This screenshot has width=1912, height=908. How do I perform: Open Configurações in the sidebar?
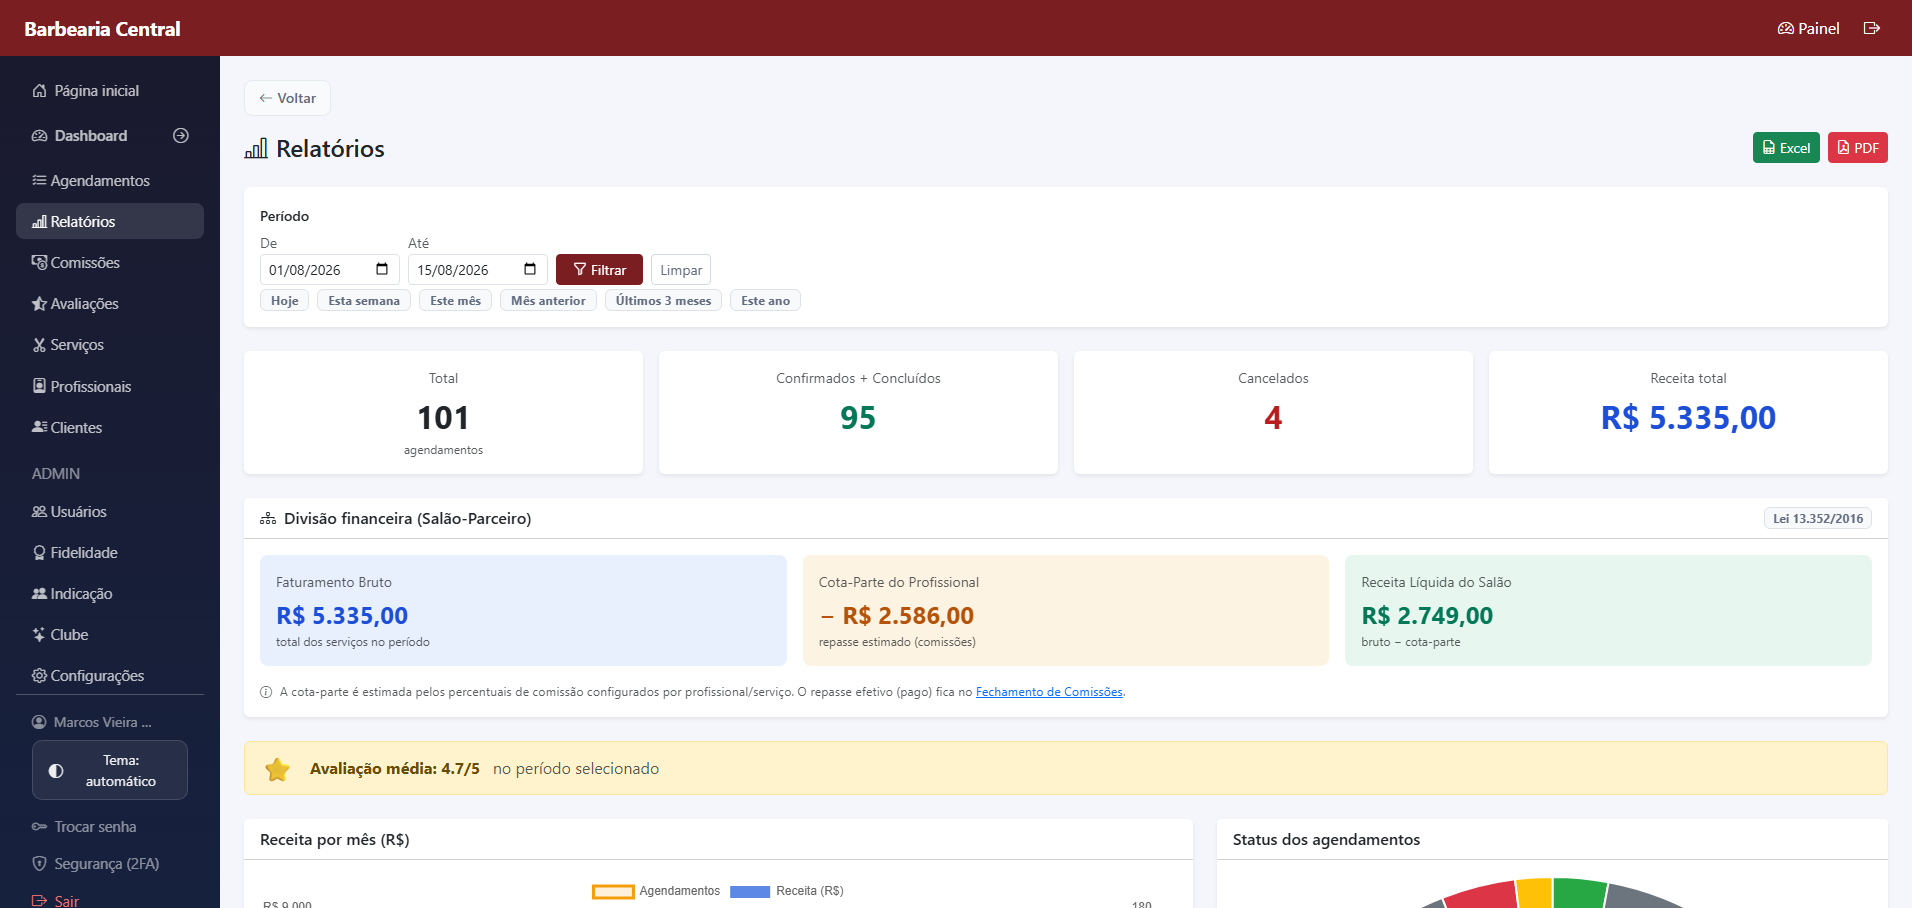click(110, 676)
